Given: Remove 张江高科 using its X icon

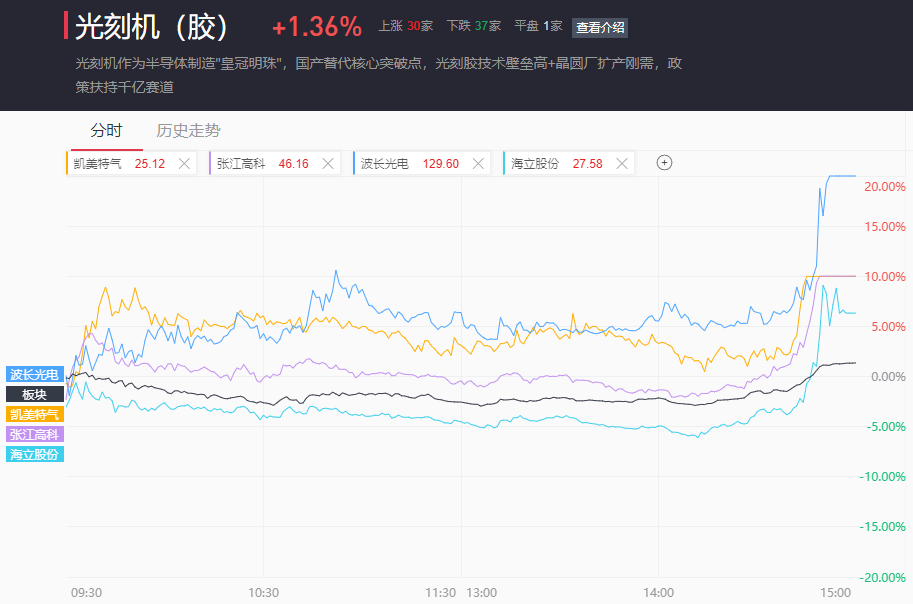Looking at the screenshot, I should pyautogui.click(x=329, y=163).
